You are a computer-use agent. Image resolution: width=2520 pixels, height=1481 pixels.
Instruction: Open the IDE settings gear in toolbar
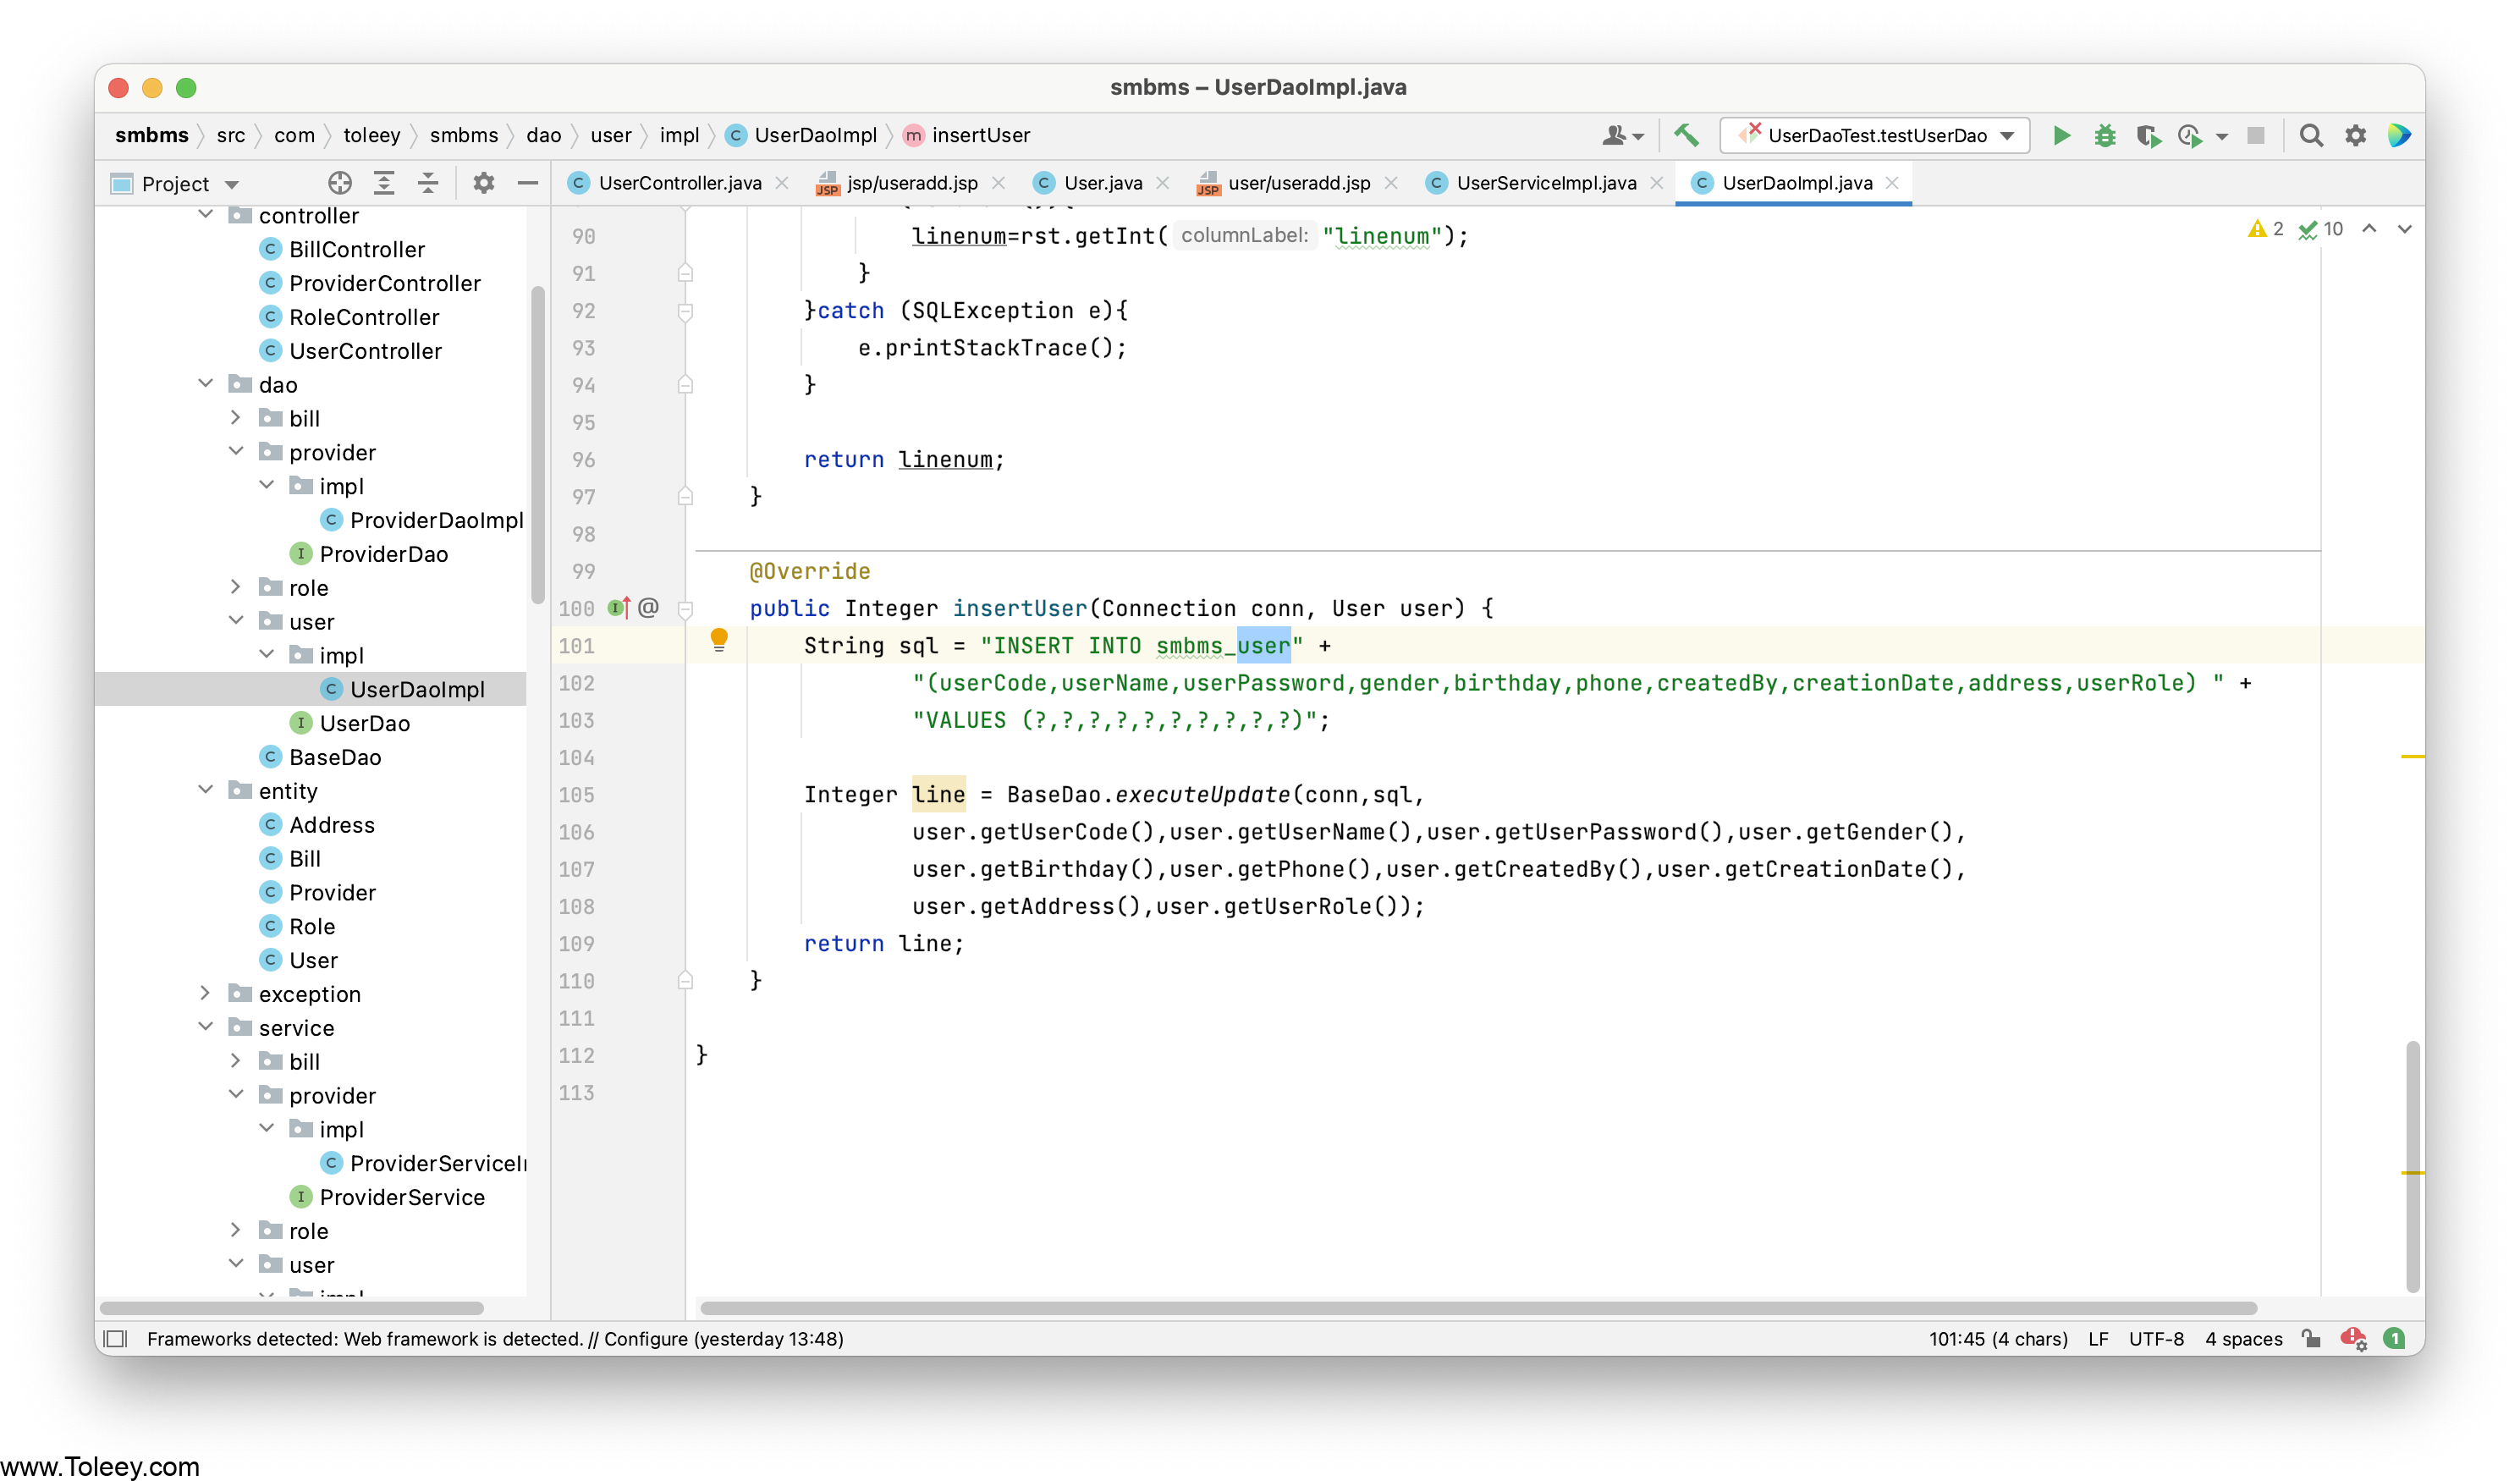click(2355, 135)
